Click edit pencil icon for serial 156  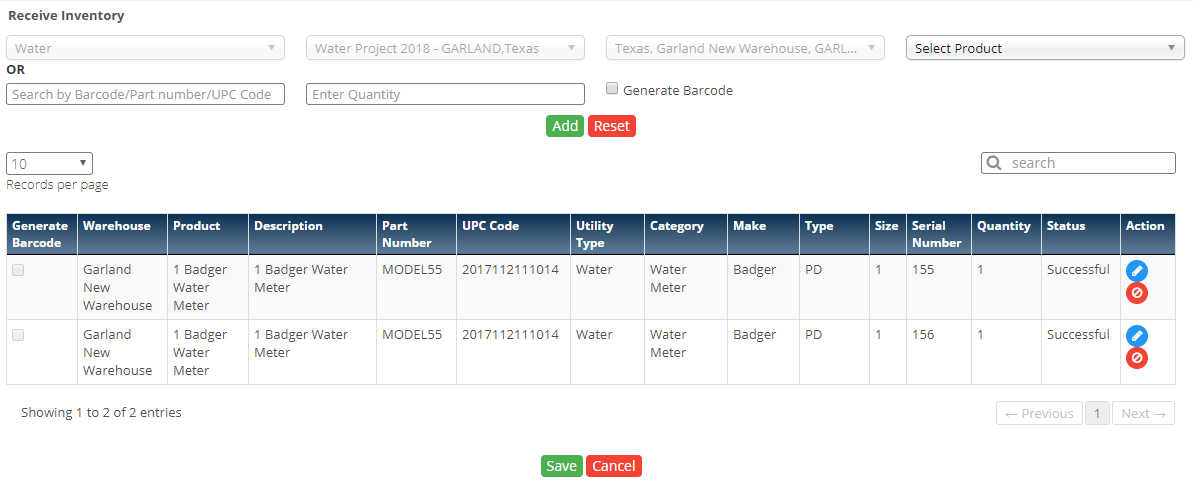1136,336
